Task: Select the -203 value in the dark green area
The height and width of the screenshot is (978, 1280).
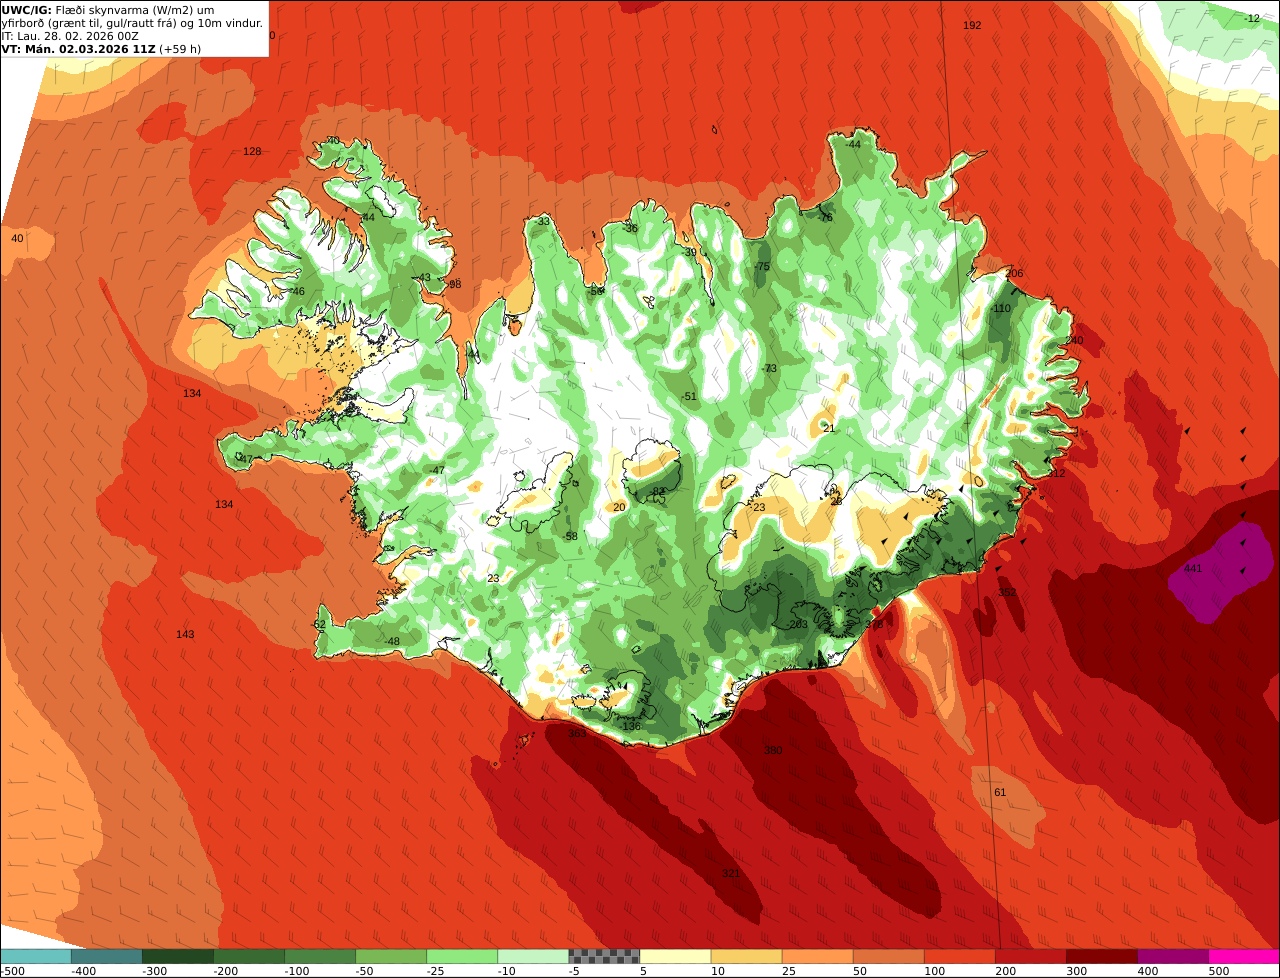Action: (796, 624)
